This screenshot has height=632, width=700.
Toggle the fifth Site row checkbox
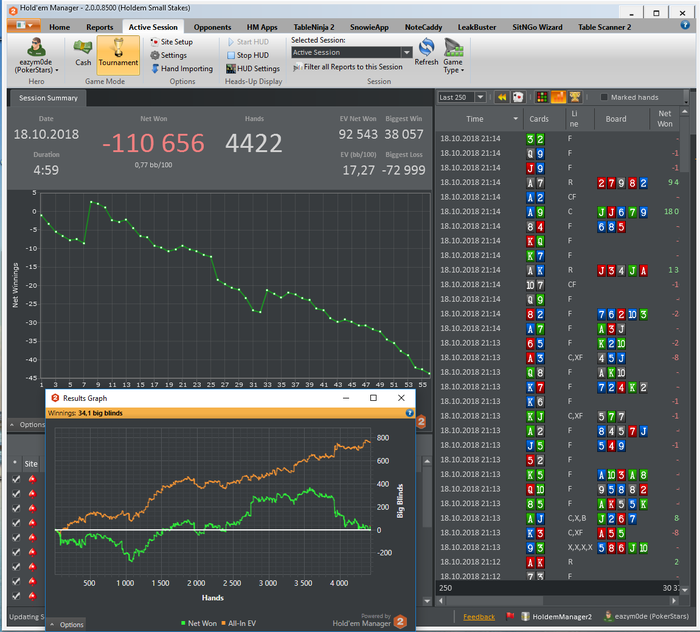(16, 538)
